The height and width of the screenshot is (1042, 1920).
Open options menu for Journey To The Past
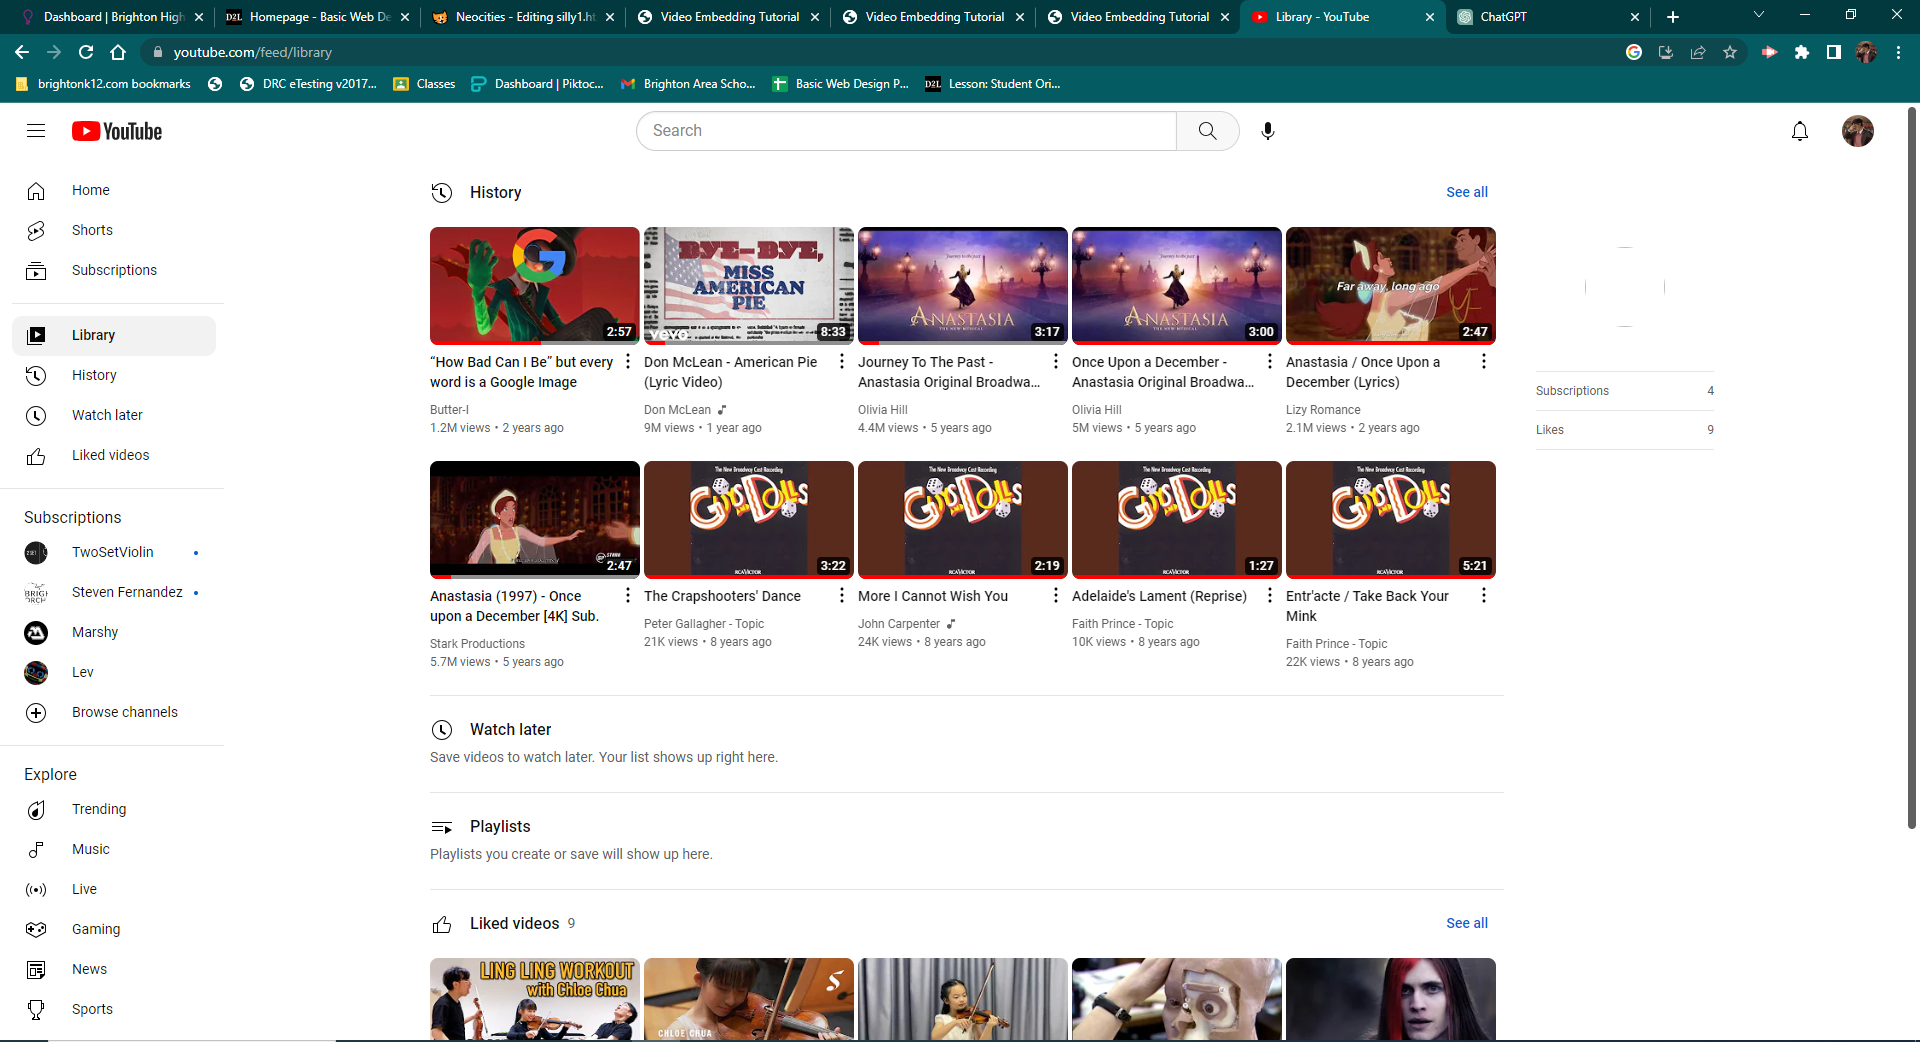point(1056,362)
